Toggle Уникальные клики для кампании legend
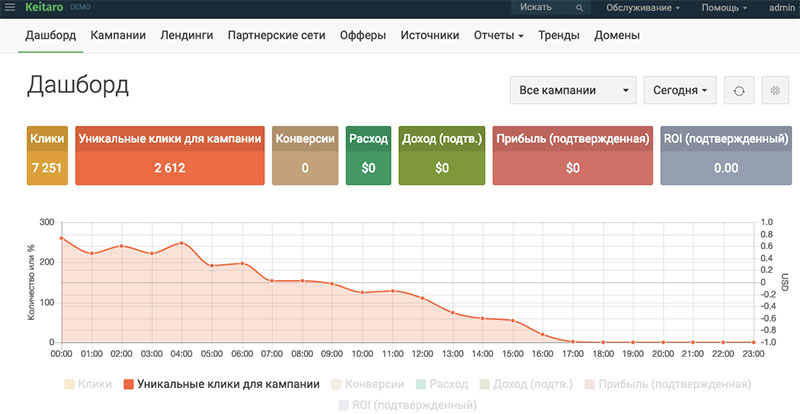This screenshot has width=800, height=414. tap(220, 383)
